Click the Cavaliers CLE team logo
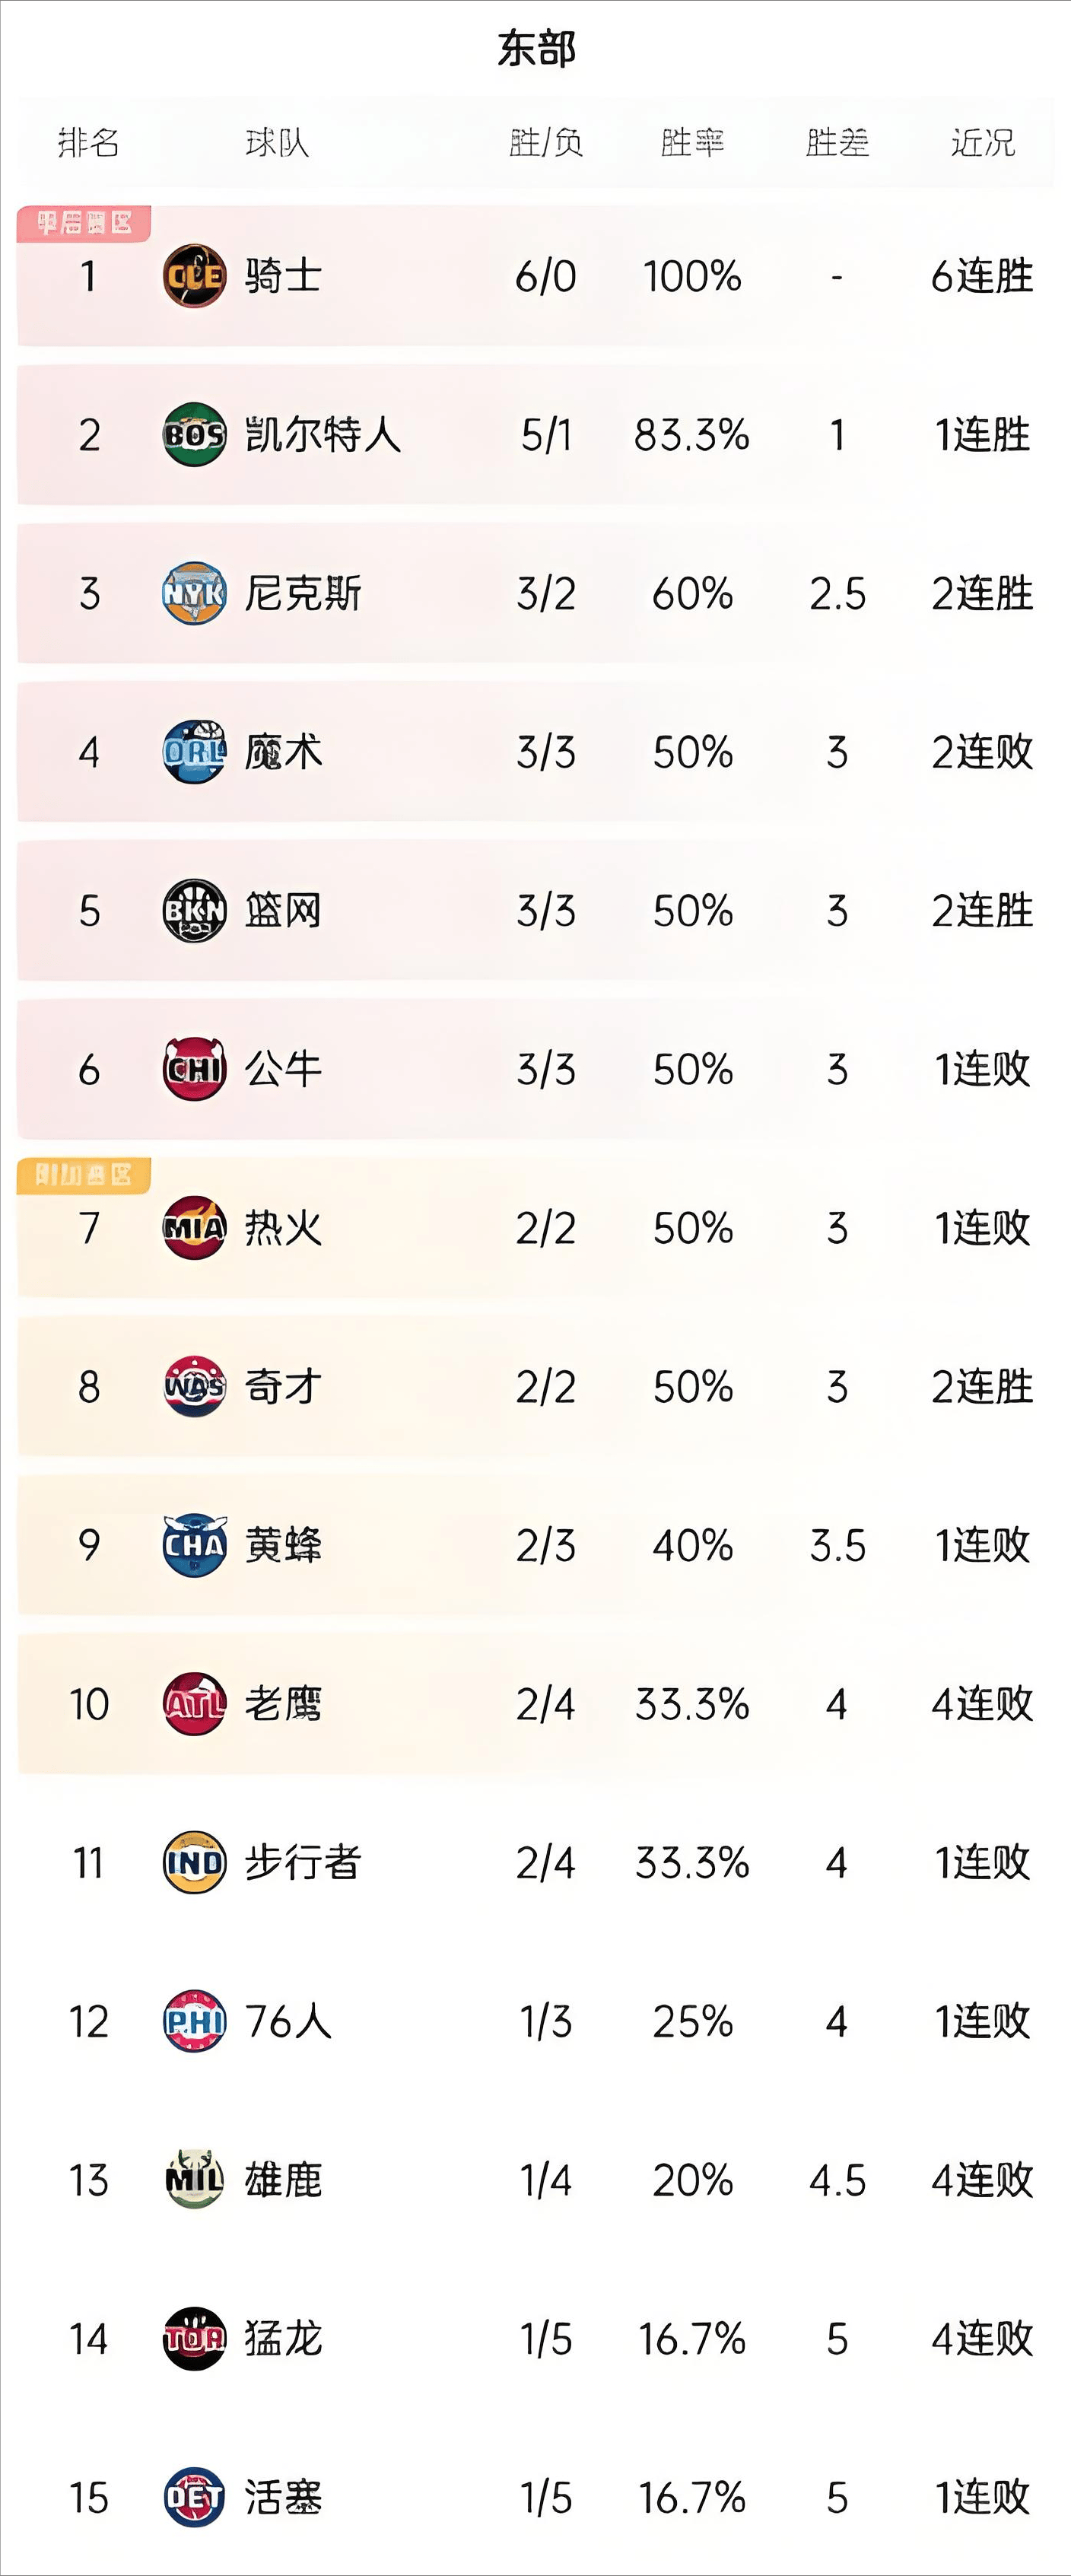Image resolution: width=1071 pixels, height=2576 pixels. coord(194,276)
